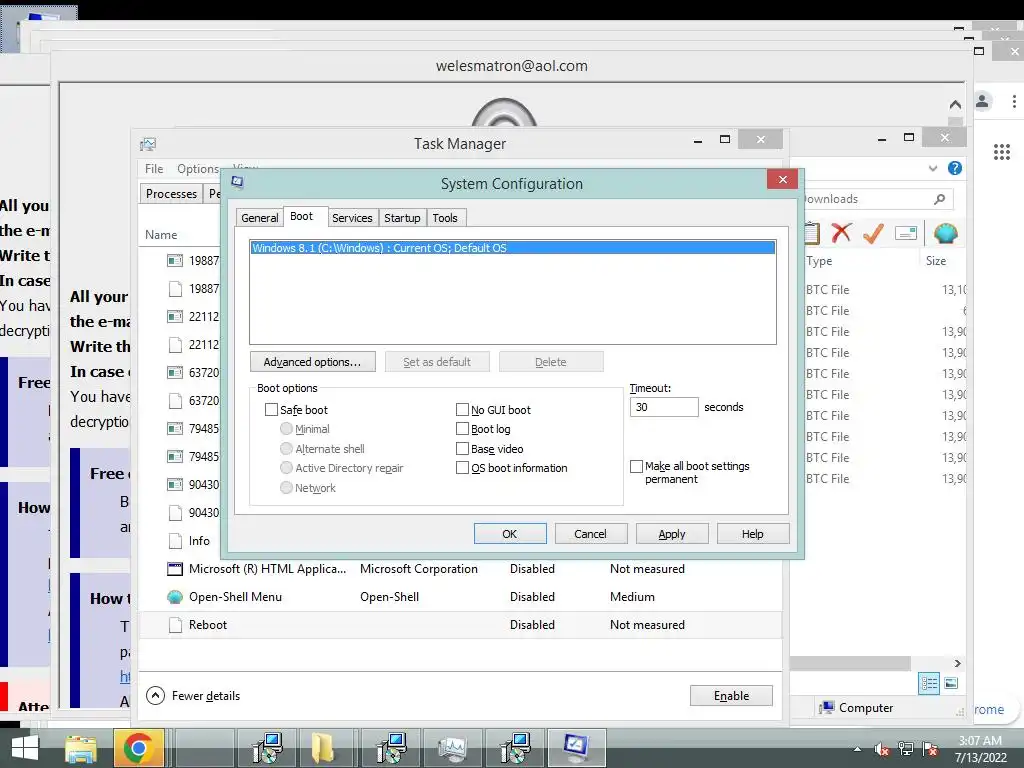Viewport: 1024px width, 768px height.
Task: Collapse Task Manager with Fewer details
Action: pos(193,696)
